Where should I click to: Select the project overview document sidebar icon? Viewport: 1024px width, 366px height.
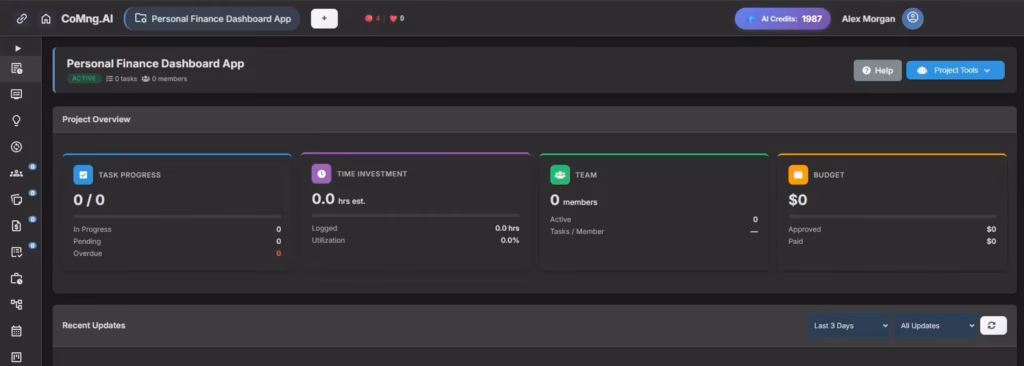(x=17, y=68)
